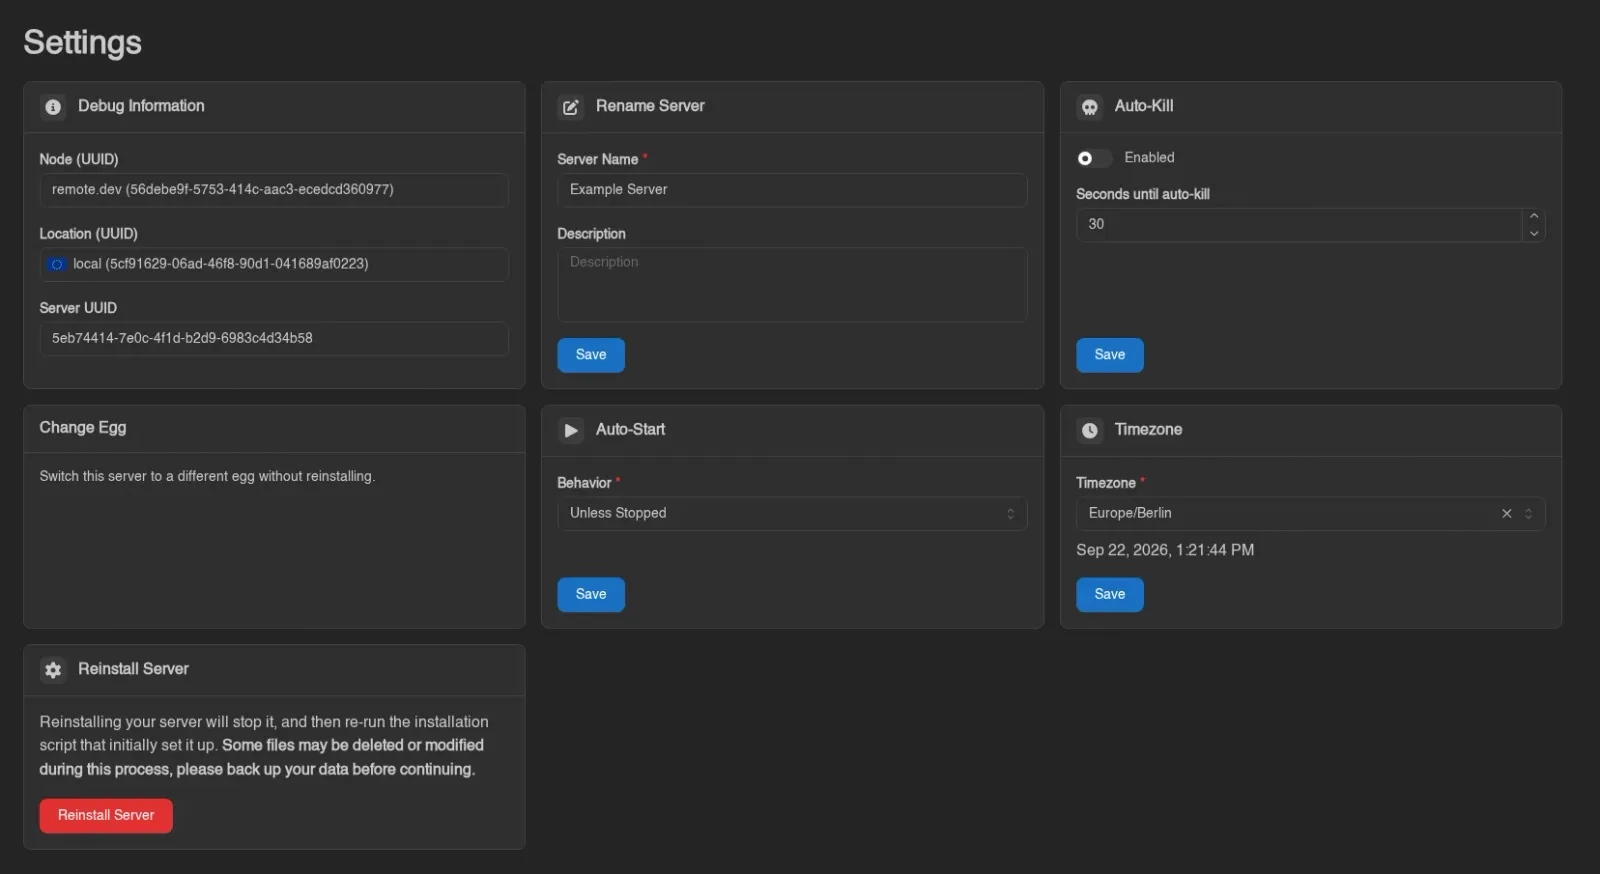Clear the Europe/Berlin timezone selection
The image size is (1600, 874).
tap(1506, 513)
